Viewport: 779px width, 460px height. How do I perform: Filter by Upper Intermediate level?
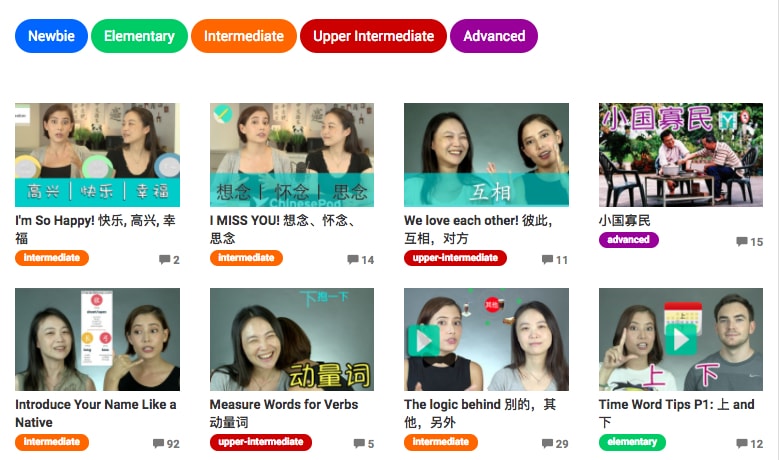(373, 36)
